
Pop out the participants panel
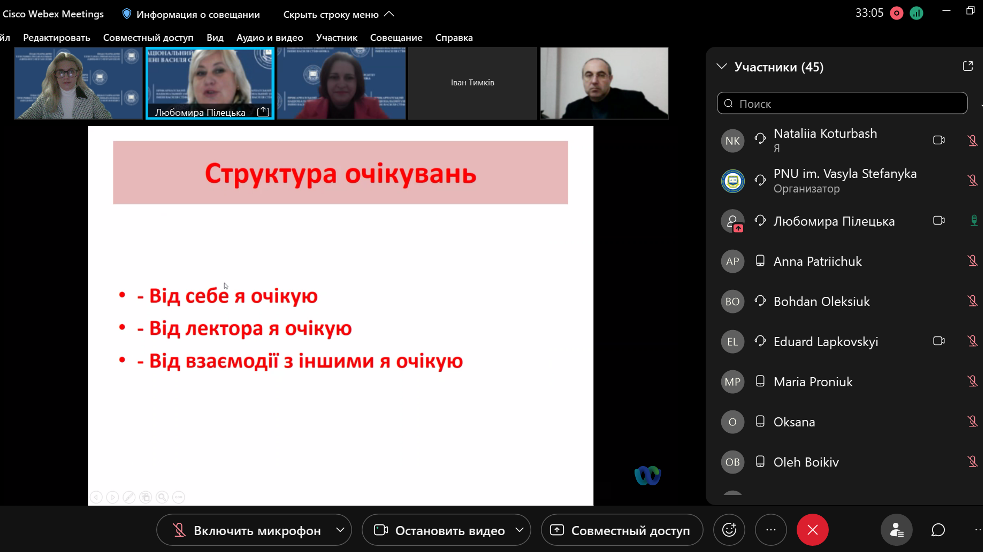(x=967, y=67)
